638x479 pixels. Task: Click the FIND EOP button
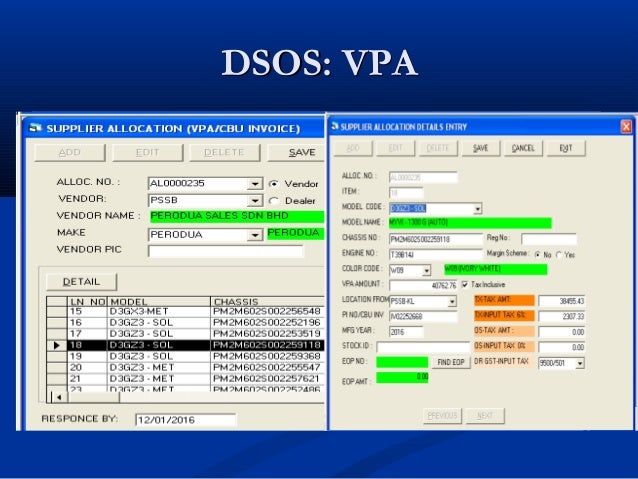[451, 362]
